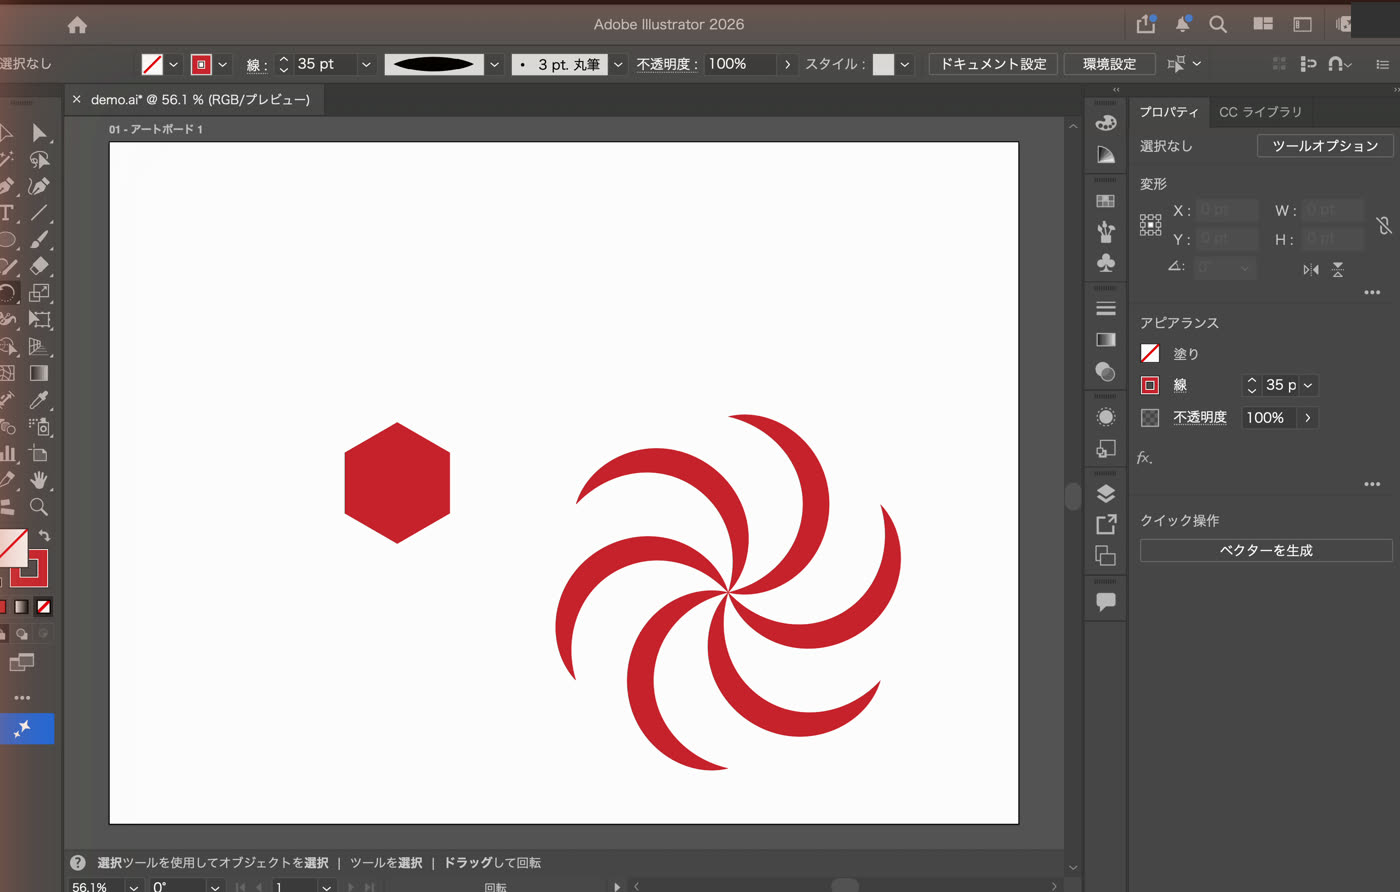Choose the Scale tool

39,293
